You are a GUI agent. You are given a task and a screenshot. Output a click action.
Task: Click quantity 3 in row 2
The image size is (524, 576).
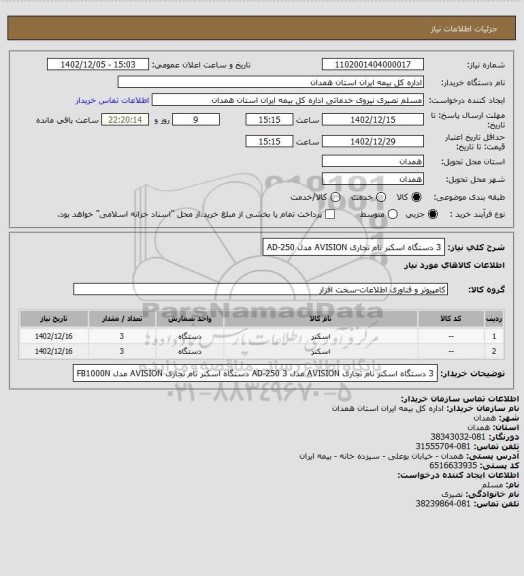tap(122, 352)
